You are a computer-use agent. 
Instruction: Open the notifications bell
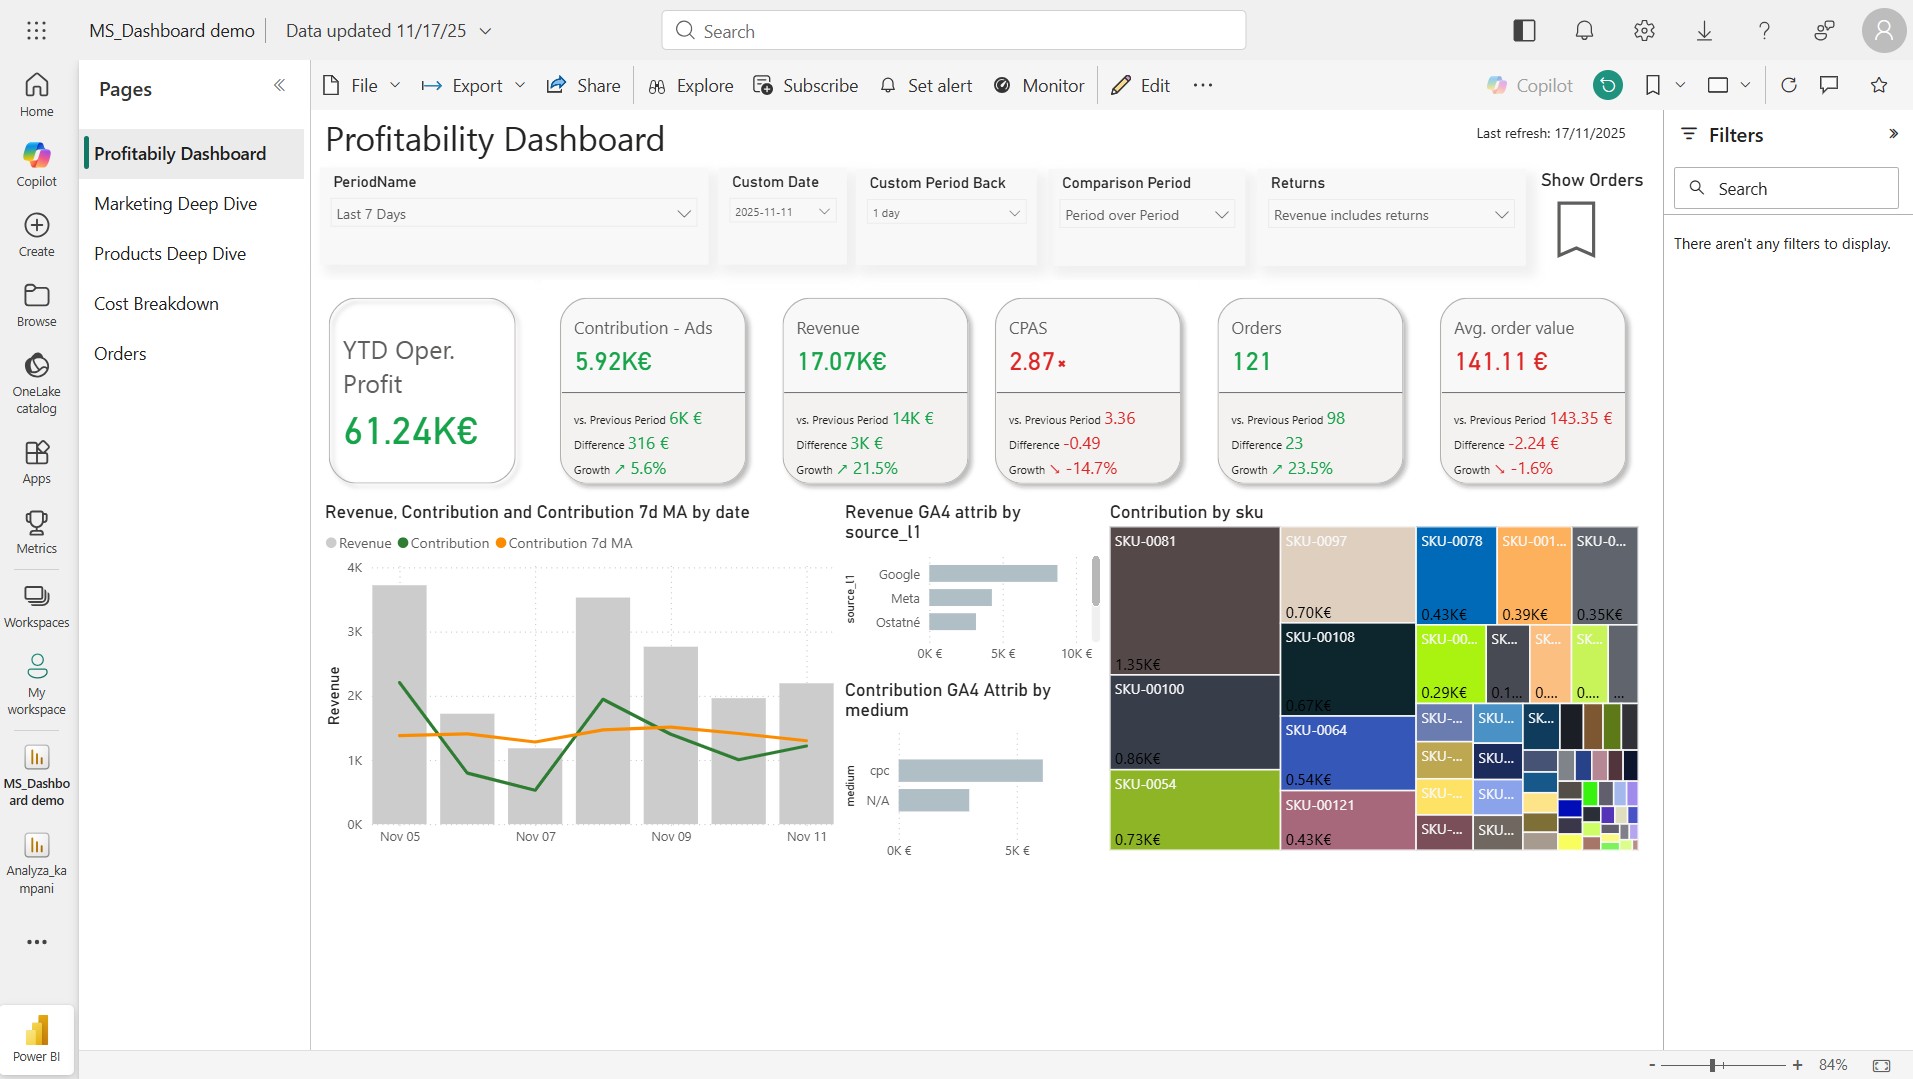(x=1584, y=31)
